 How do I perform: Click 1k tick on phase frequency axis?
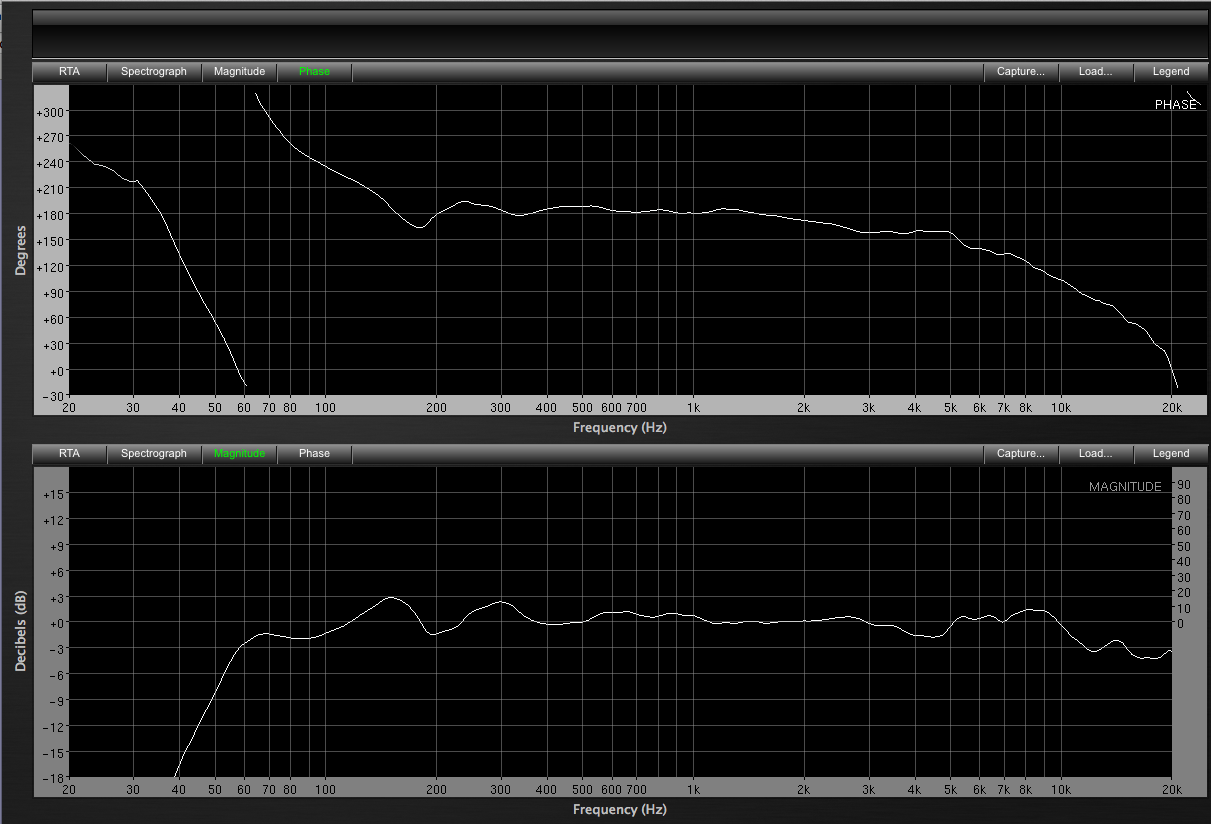click(x=693, y=408)
